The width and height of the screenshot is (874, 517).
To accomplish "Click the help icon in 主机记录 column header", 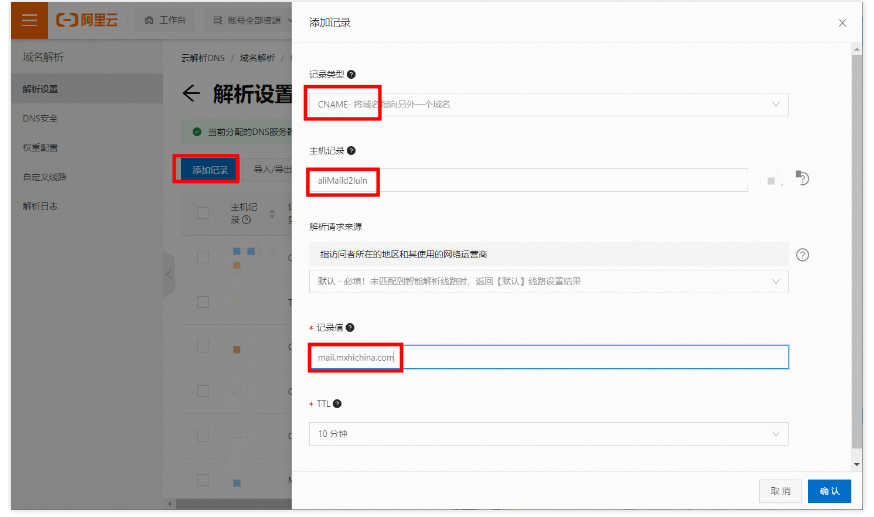I will pyautogui.click(x=246, y=220).
